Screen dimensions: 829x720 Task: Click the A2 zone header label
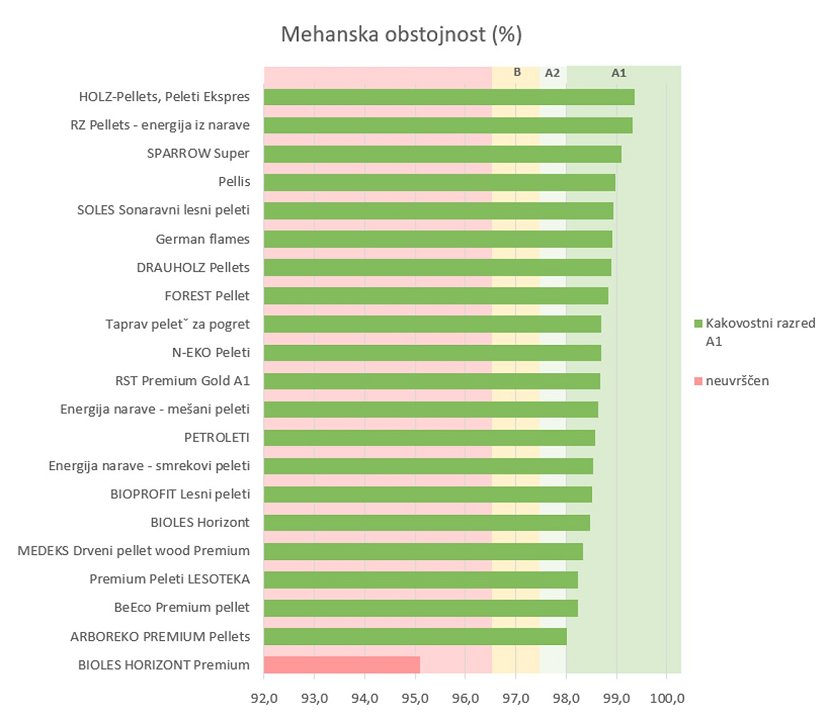pos(552,73)
